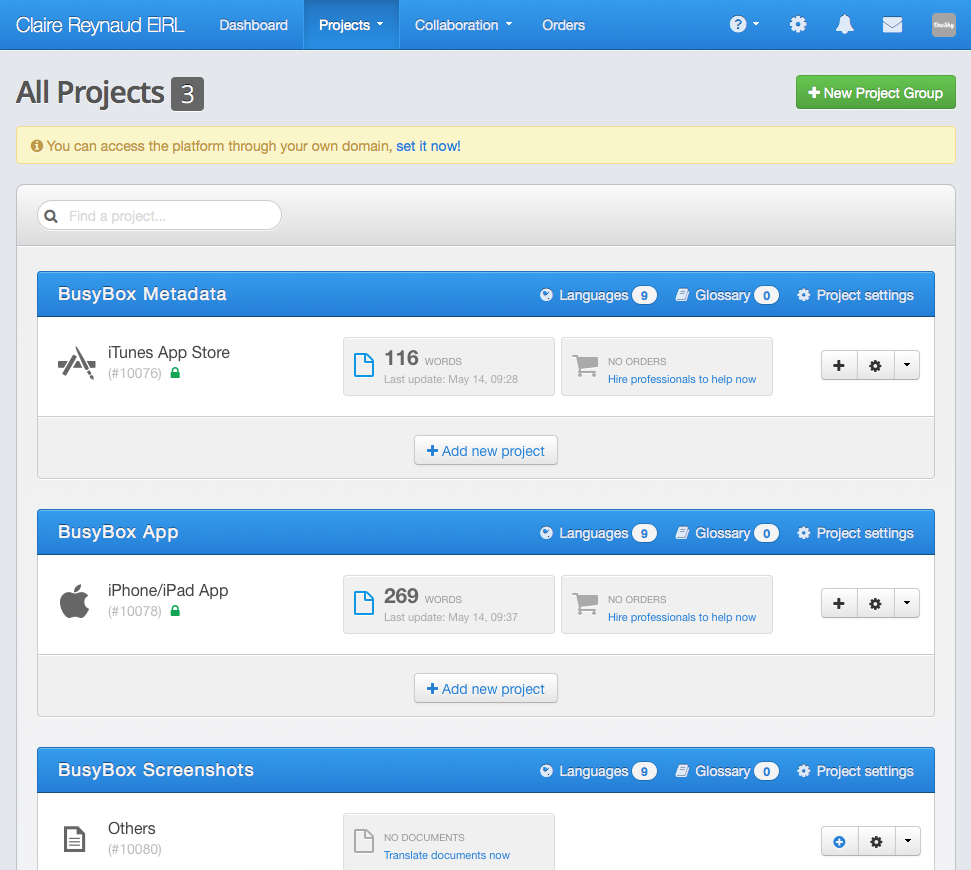Open Glossary for BusyBox App
Image resolution: width=971 pixels, height=870 pixels.
pyautogui.click(x=727, y=533)
